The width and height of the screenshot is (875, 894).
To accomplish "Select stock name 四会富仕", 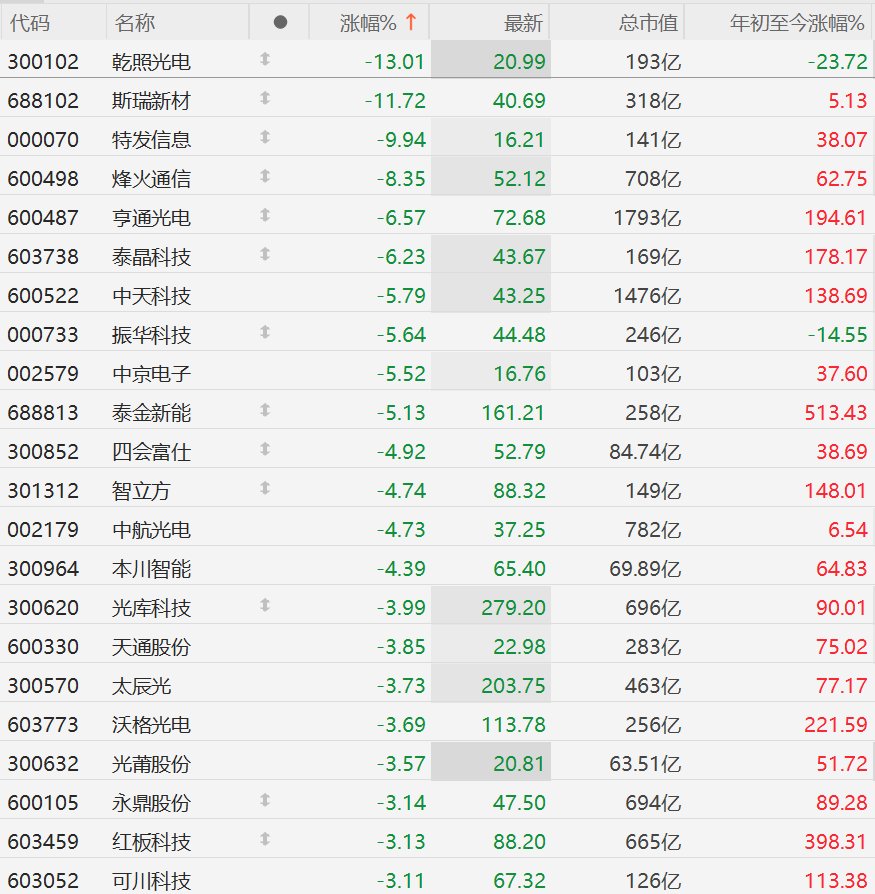I will pos(151,452).
